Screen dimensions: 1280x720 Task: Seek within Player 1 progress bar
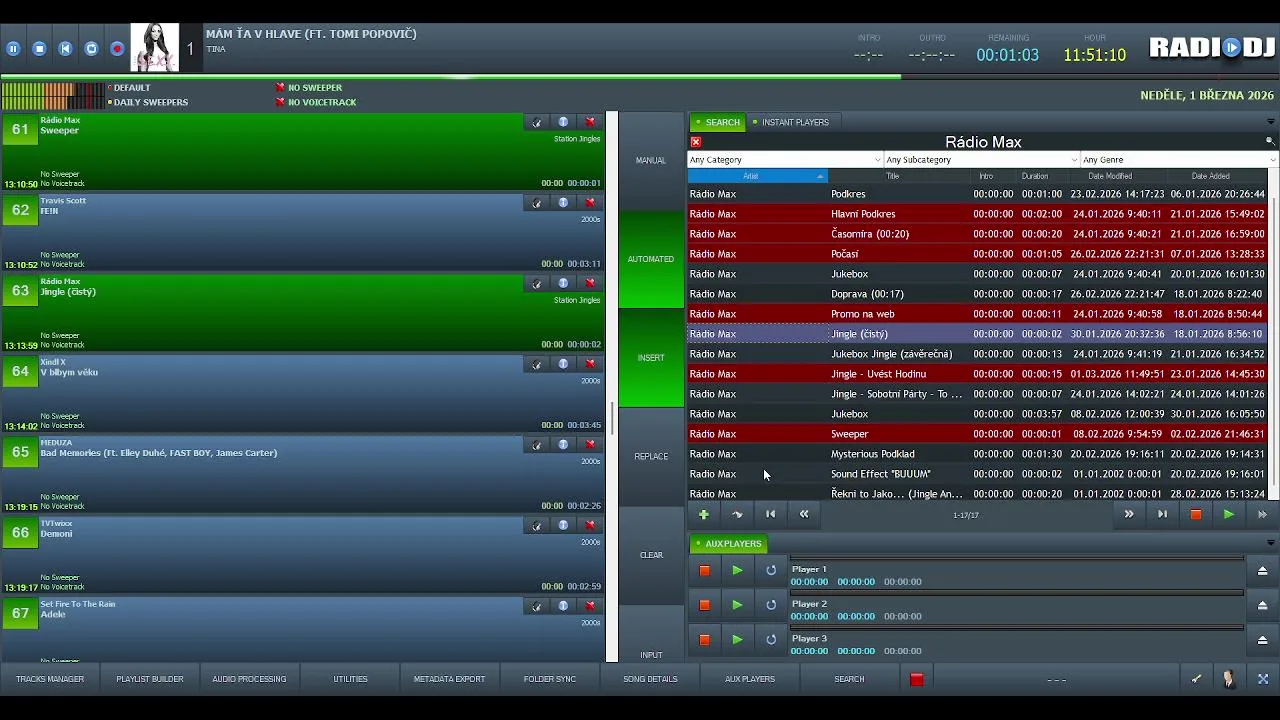[1017, 559]
